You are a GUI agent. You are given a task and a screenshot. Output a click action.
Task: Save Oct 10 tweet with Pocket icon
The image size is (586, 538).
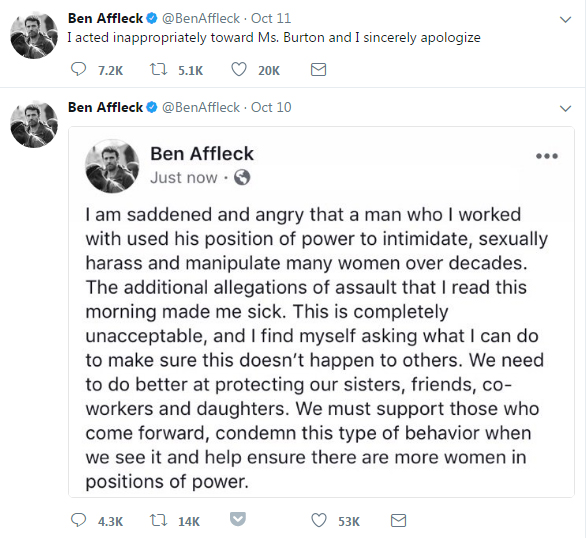(238, 519)
